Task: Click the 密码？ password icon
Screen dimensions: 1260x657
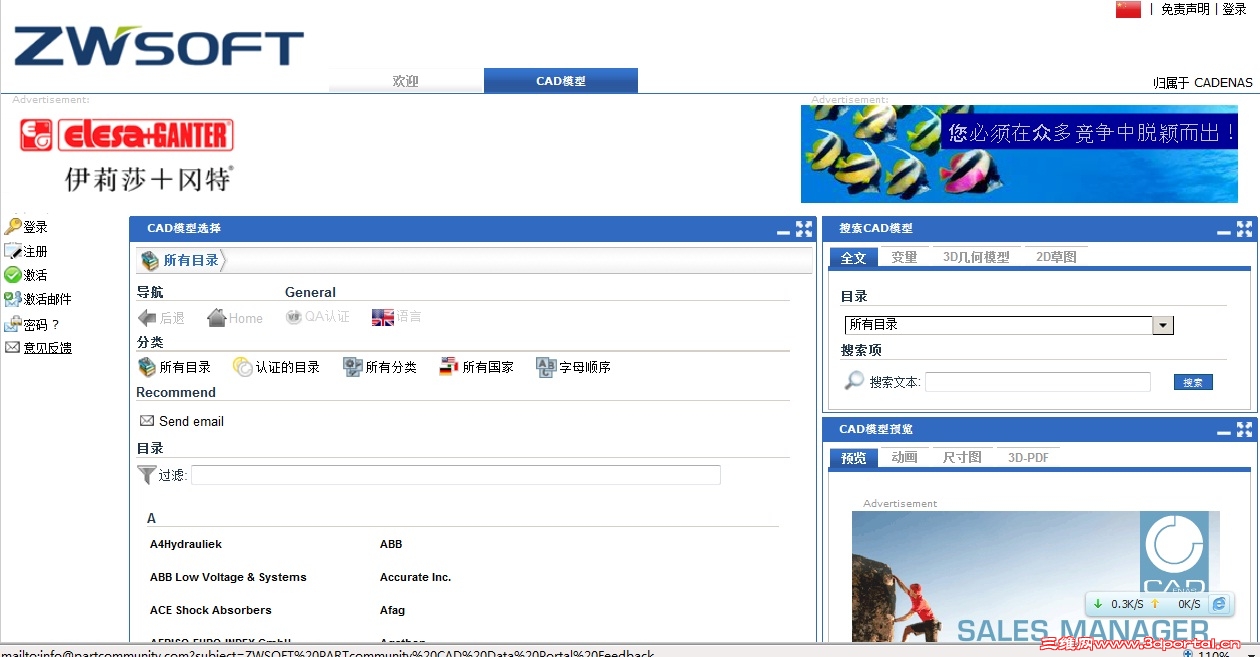Action: [13, 324]
